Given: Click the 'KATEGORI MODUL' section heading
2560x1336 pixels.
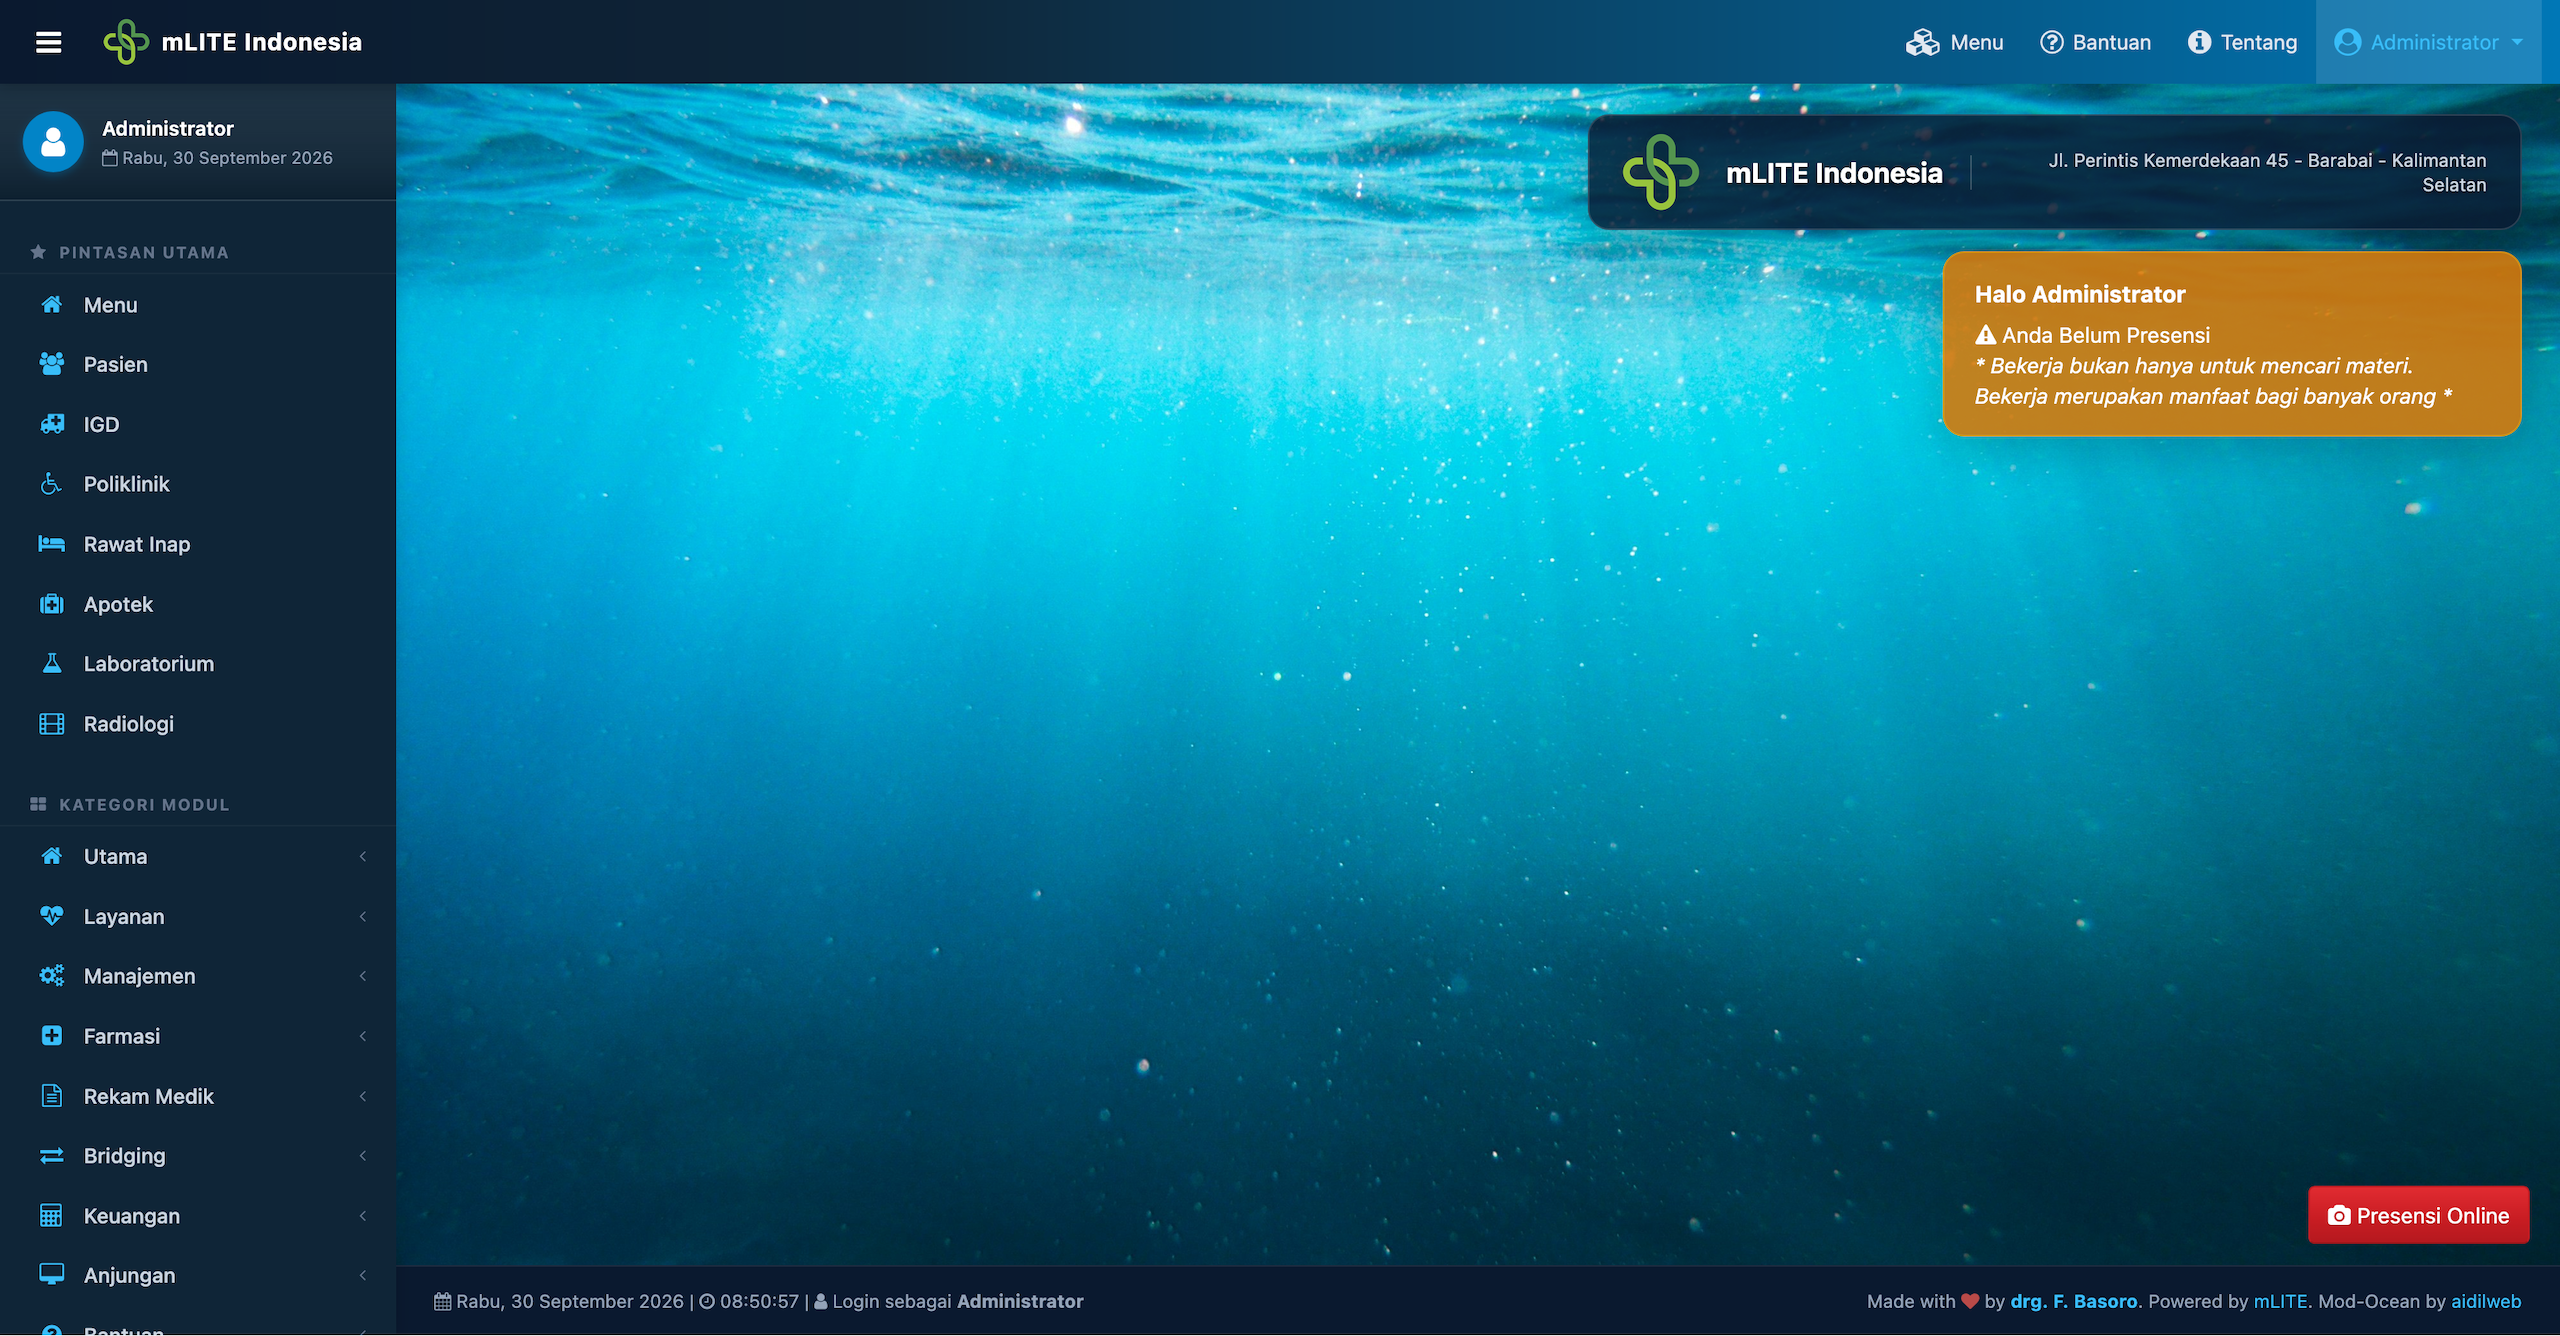Looking at the screenshot, I should click(x=144, y=804).
